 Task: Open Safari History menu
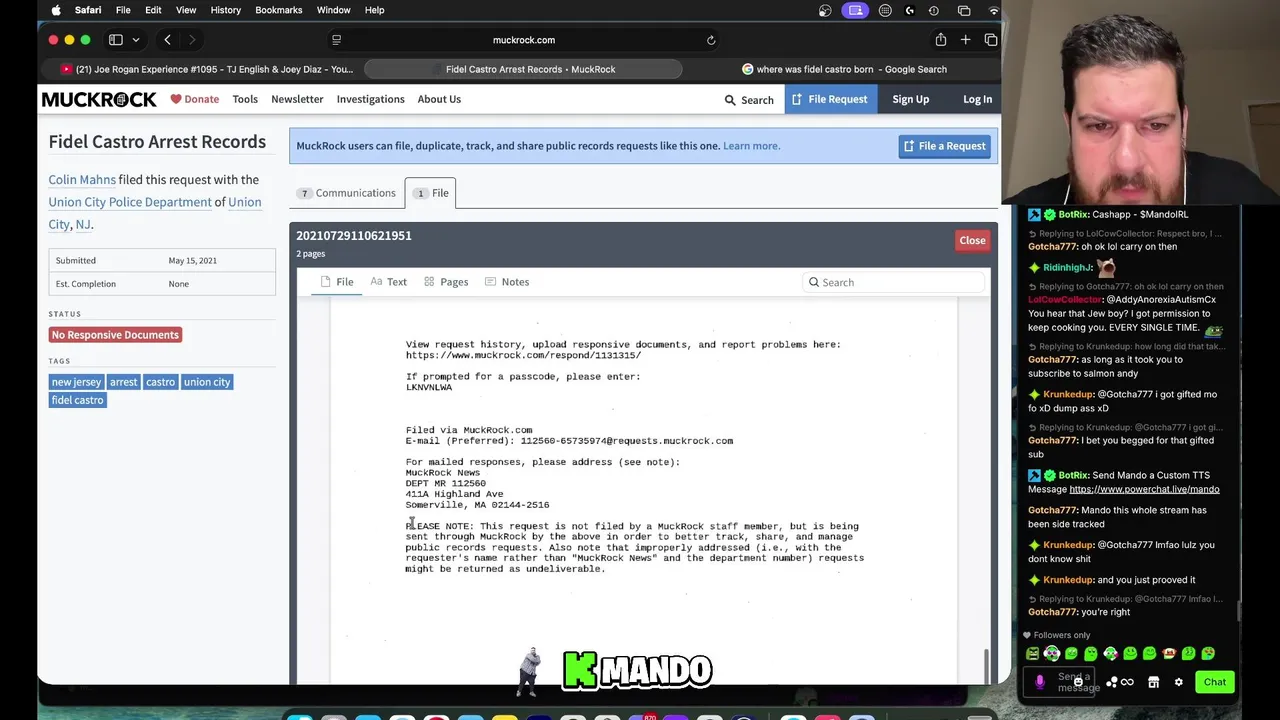point(225,10)
